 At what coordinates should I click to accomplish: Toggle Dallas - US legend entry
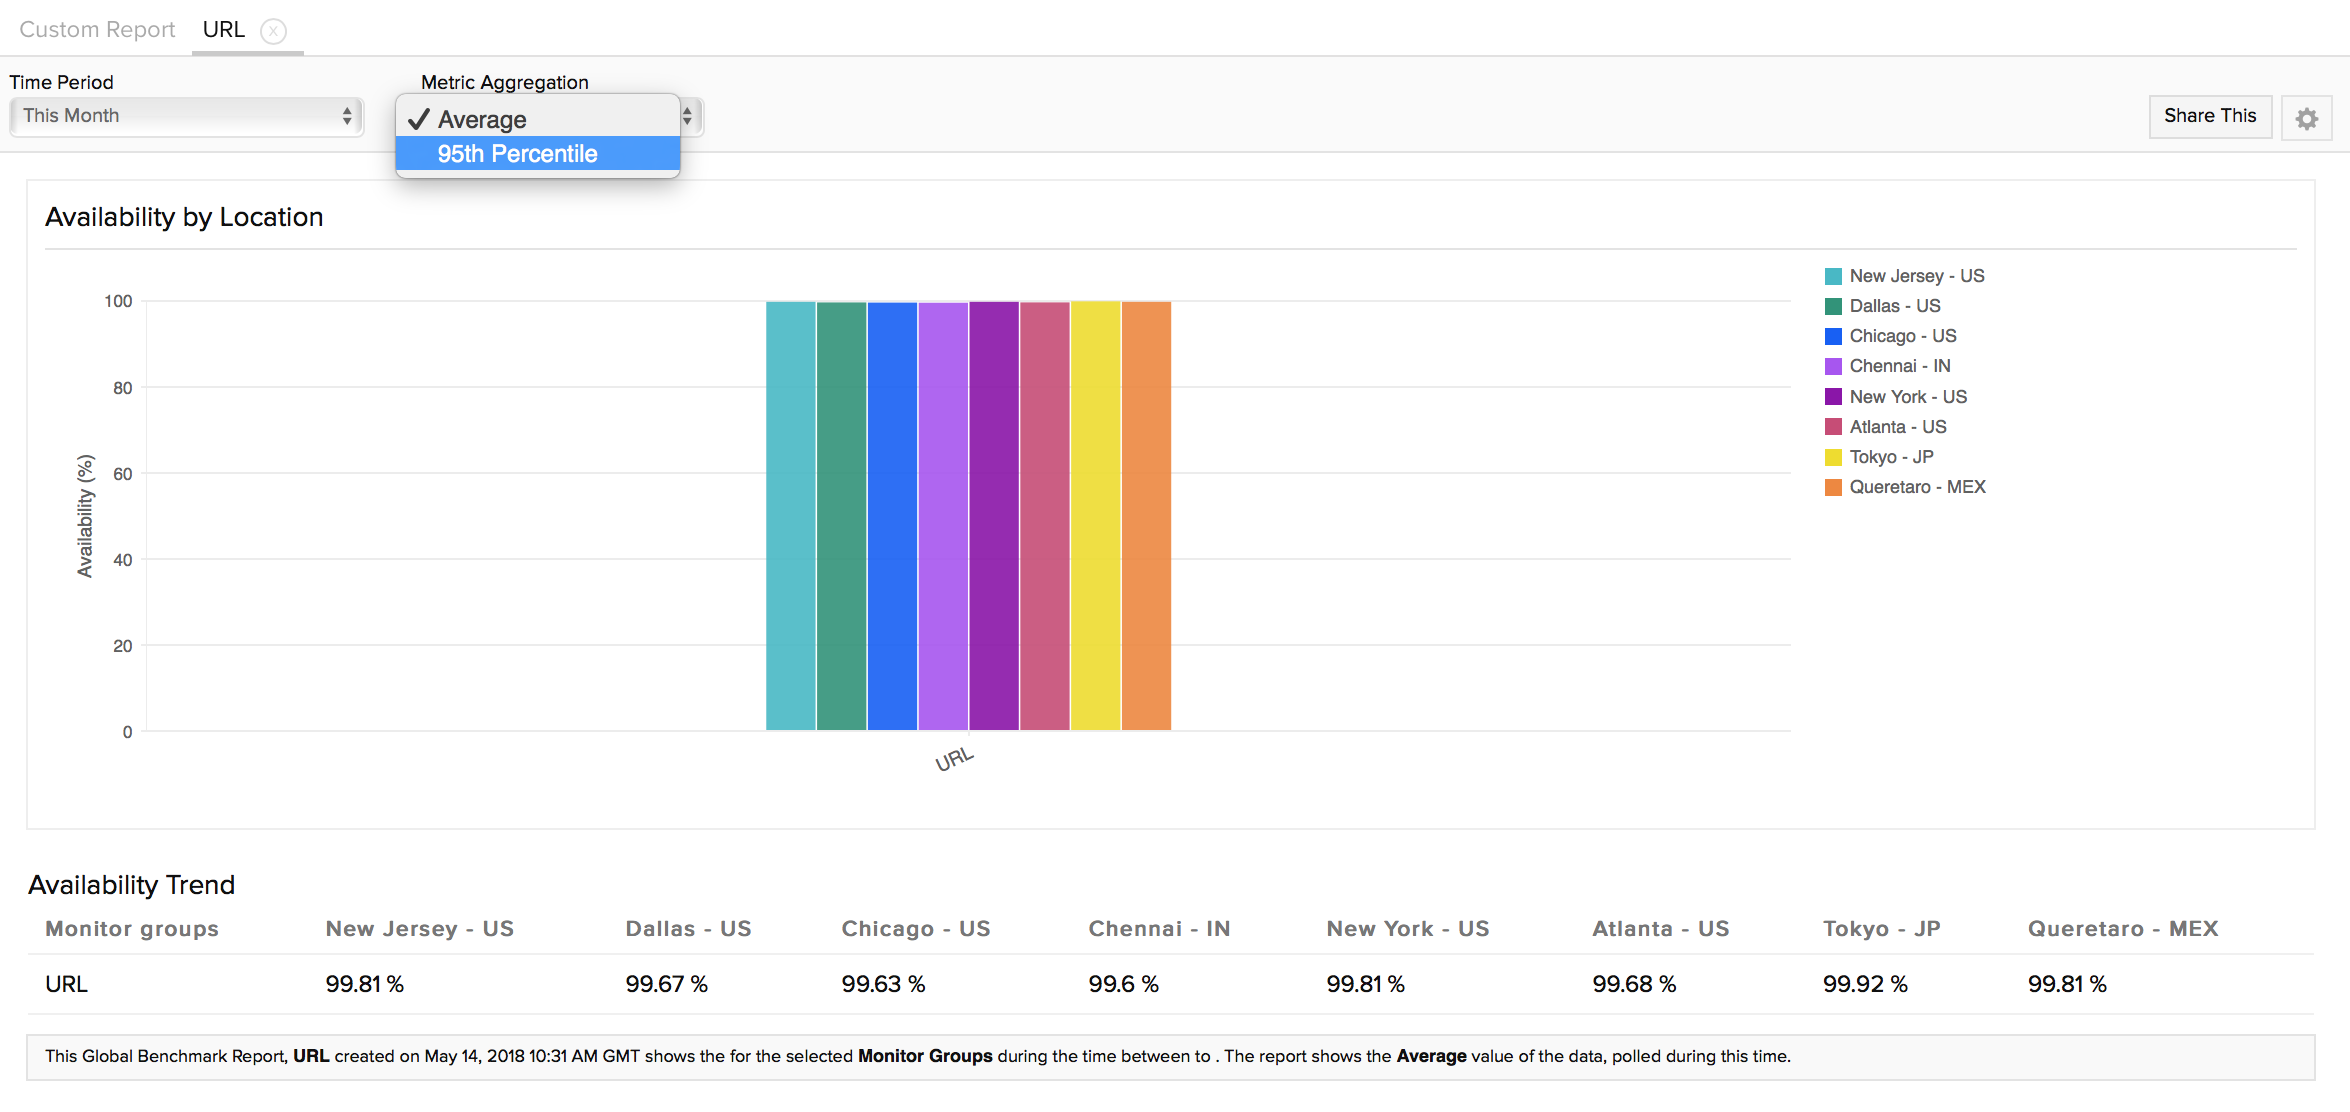1894,306
